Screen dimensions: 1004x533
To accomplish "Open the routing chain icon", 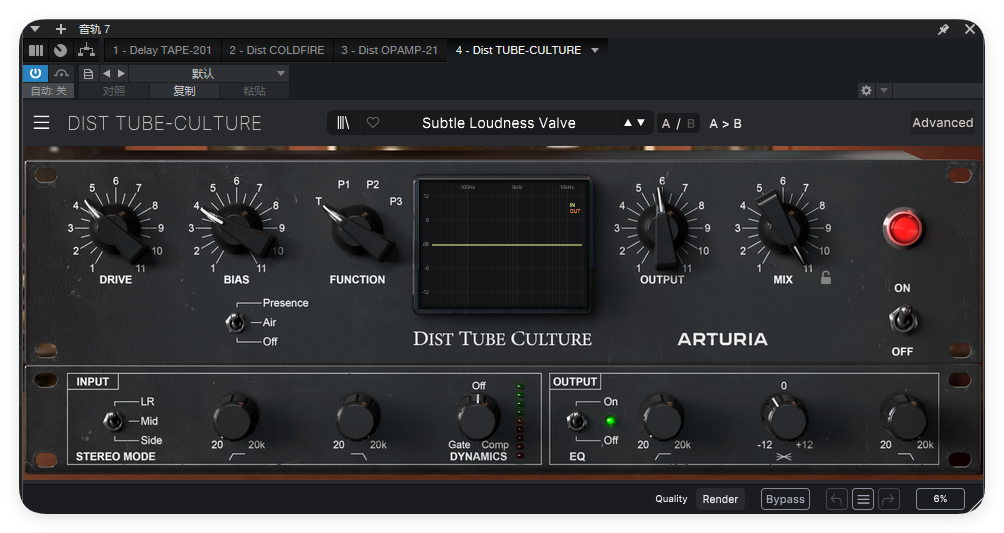I will [86, 50].
